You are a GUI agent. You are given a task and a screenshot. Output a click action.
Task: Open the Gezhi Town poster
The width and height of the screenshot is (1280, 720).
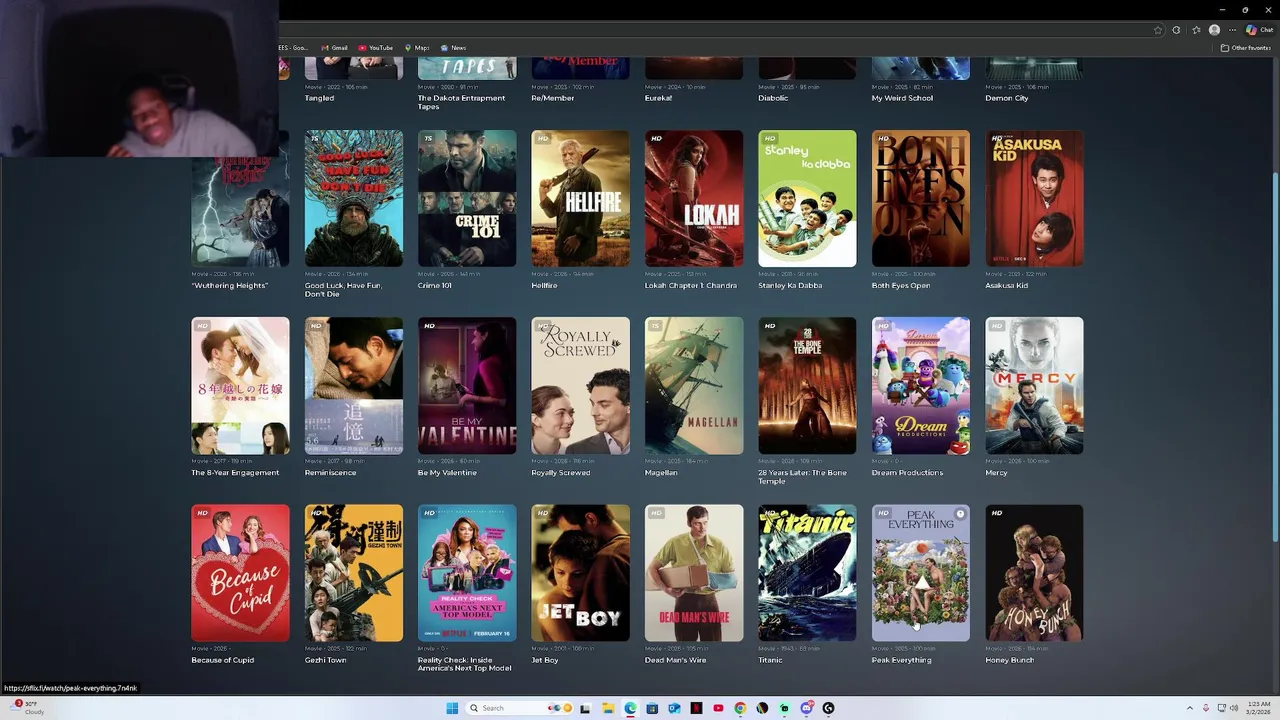(x=354, y=573)
